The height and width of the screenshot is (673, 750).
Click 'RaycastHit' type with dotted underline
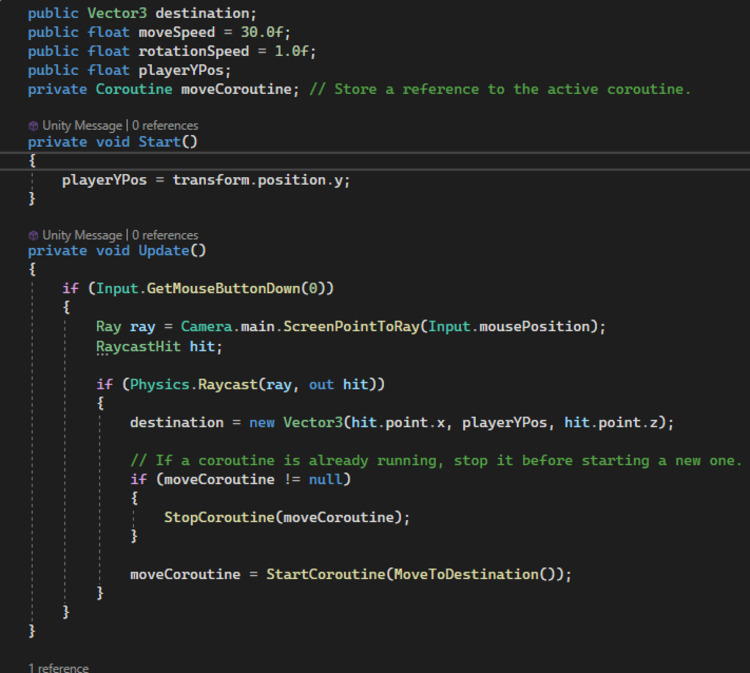pyautogui.click(x=138, y=346)
